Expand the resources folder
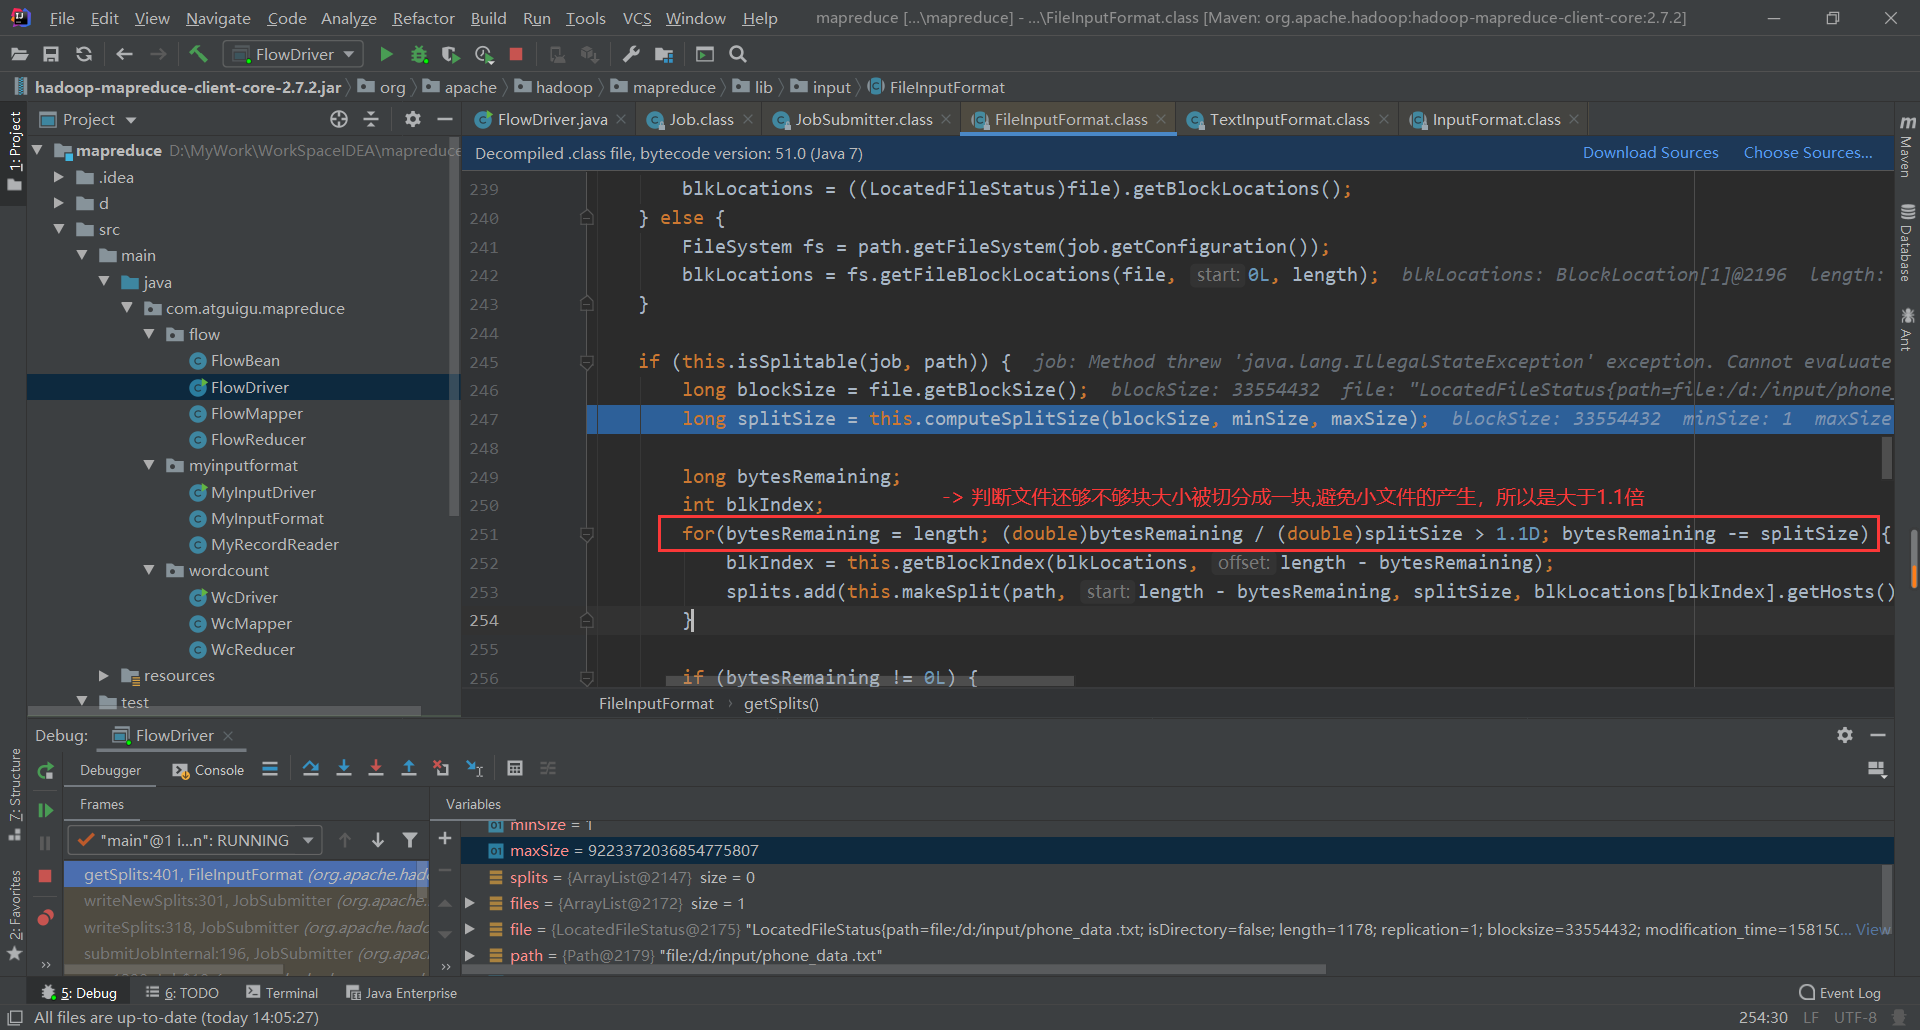1920x1030 pixels. point(103,676)
